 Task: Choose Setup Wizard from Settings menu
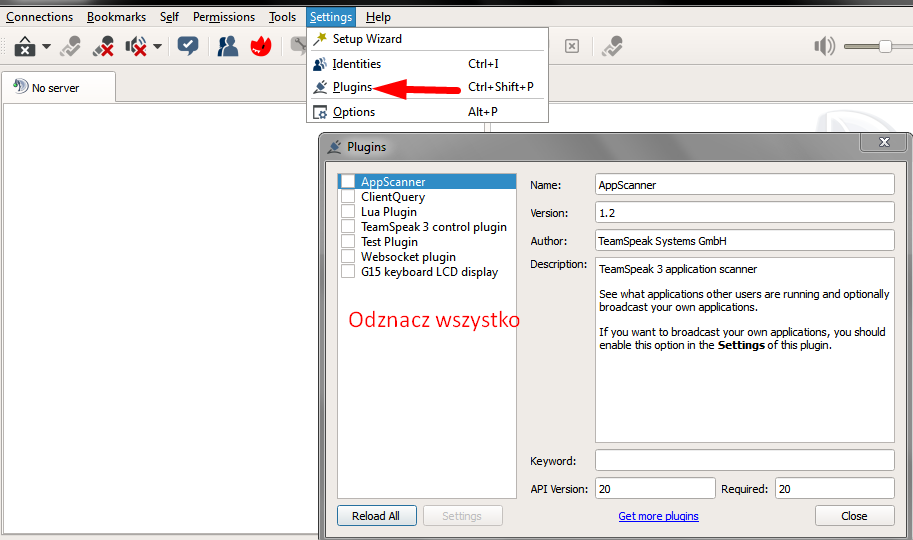click(x=427, y=39)
